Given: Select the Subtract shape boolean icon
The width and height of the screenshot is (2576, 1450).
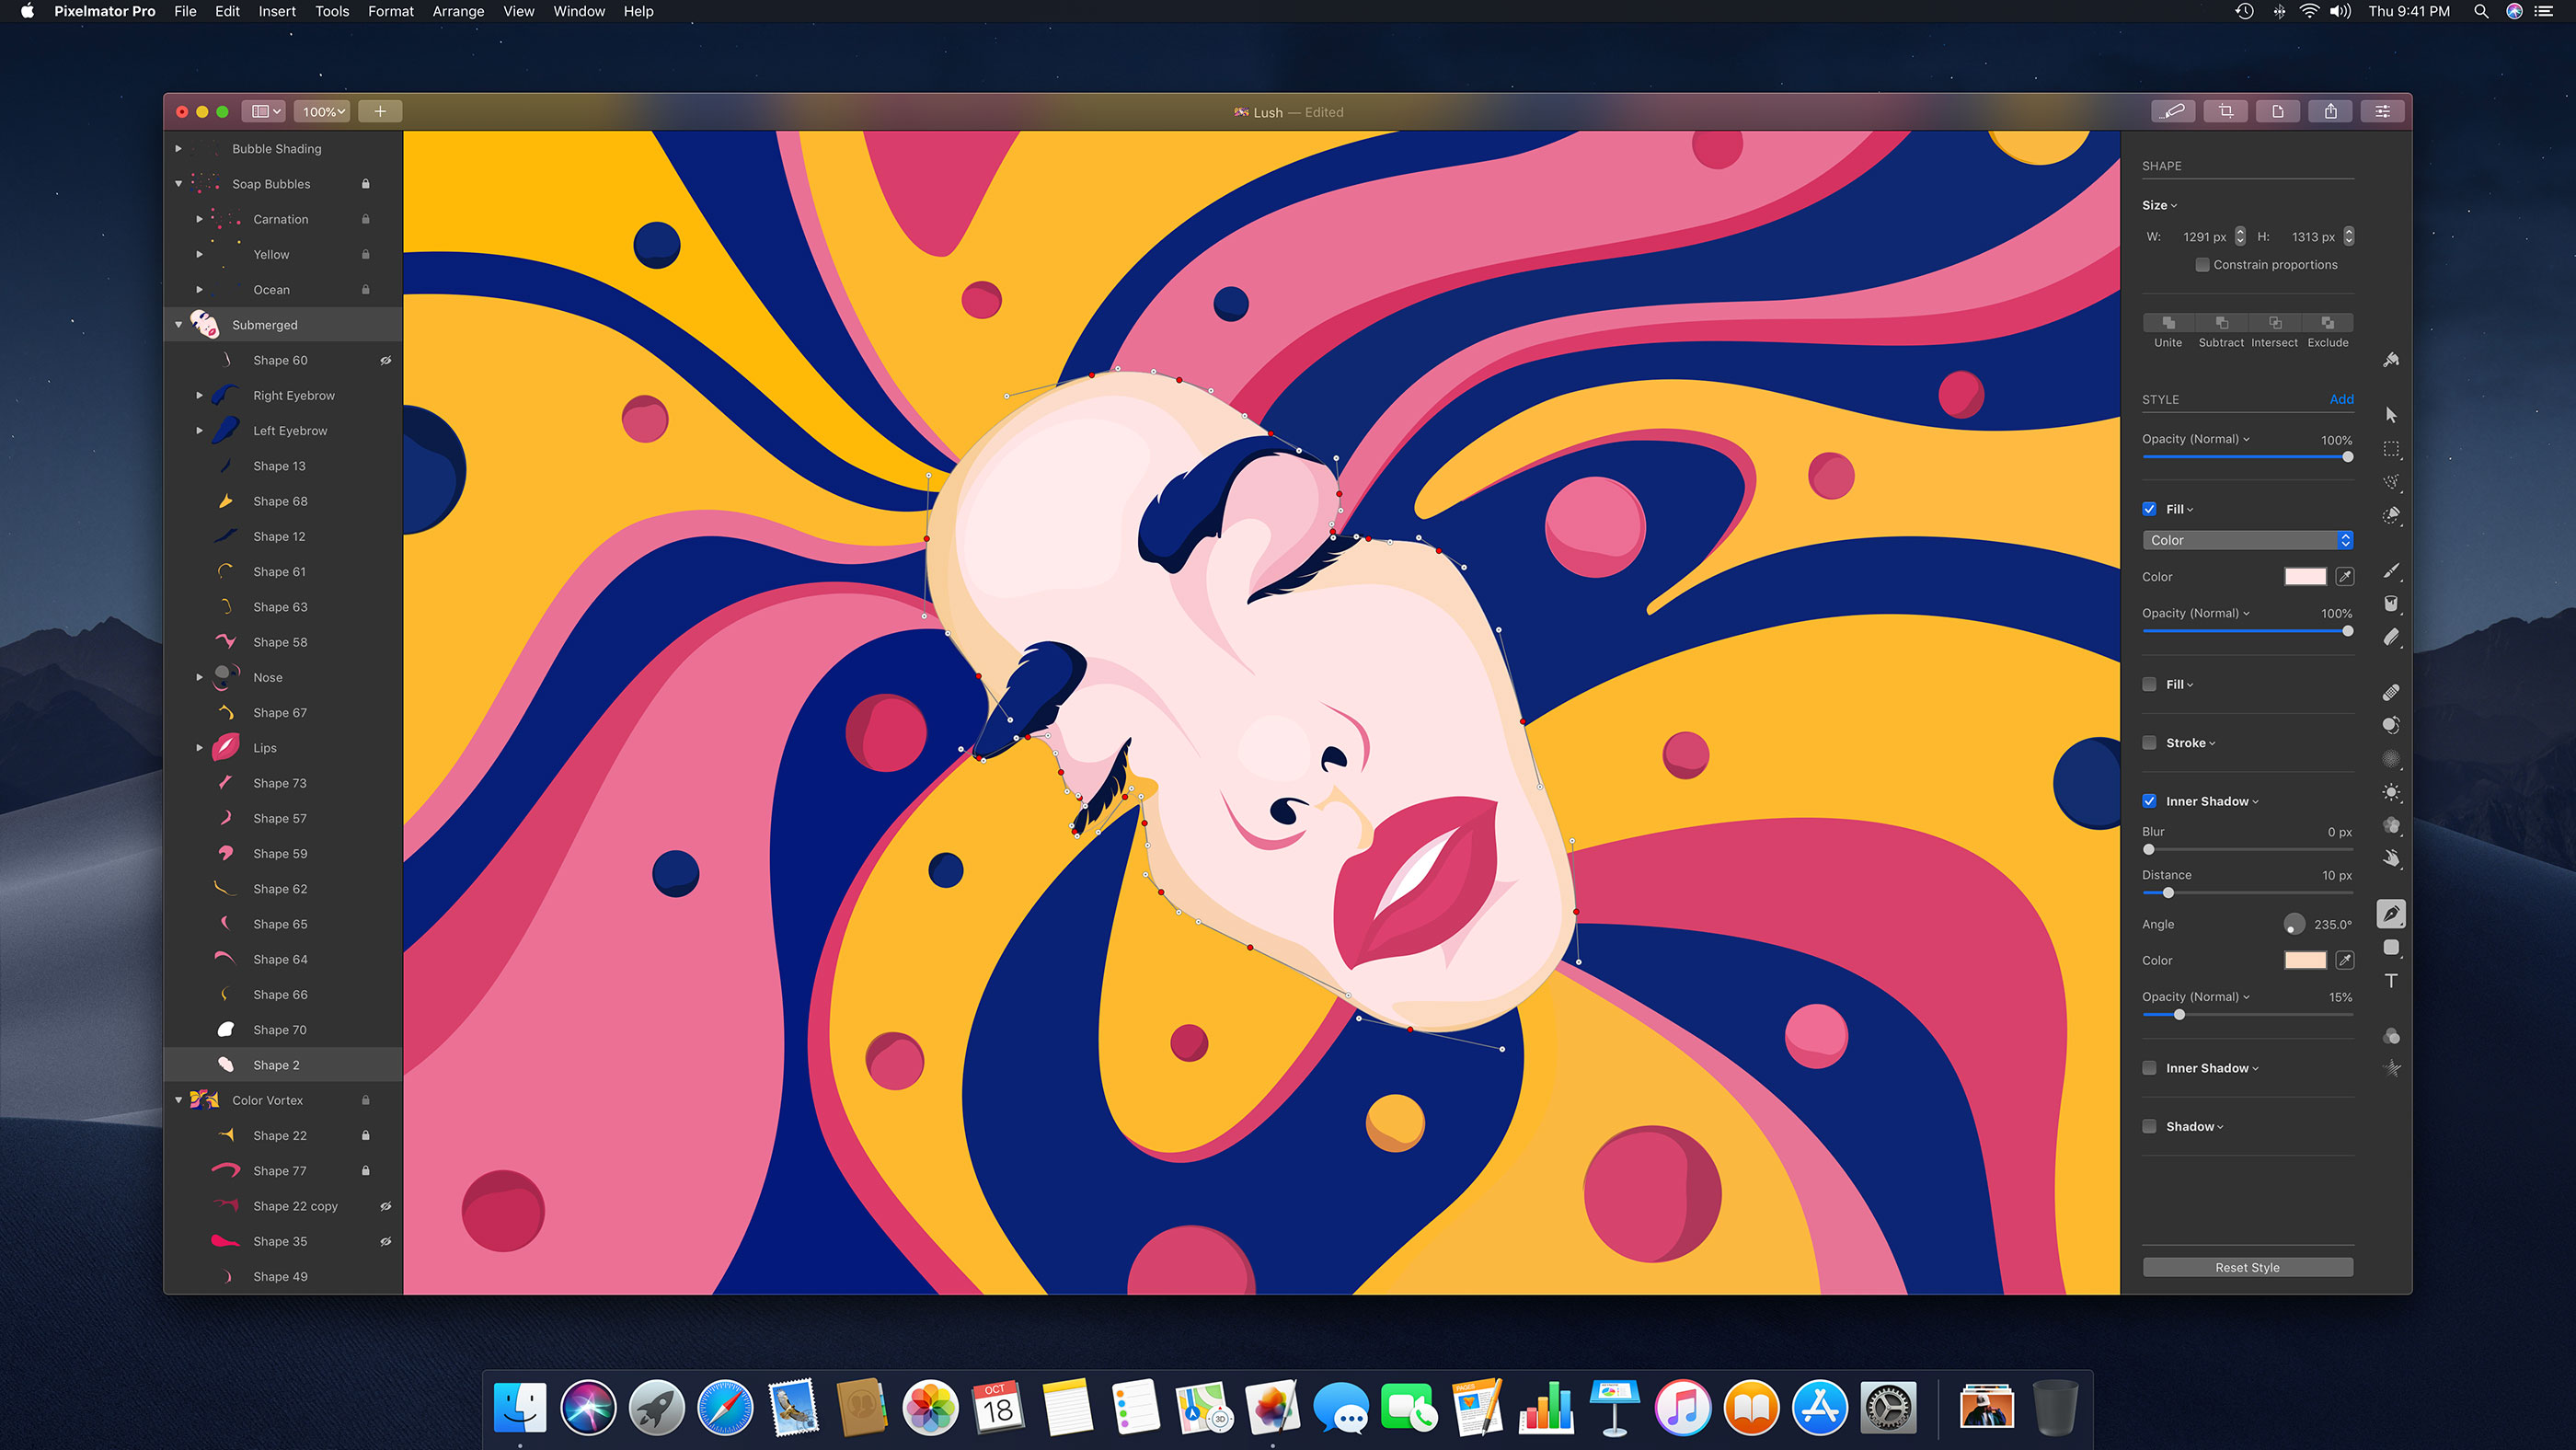Looking at the screenshot, I should click(2222, 324).
